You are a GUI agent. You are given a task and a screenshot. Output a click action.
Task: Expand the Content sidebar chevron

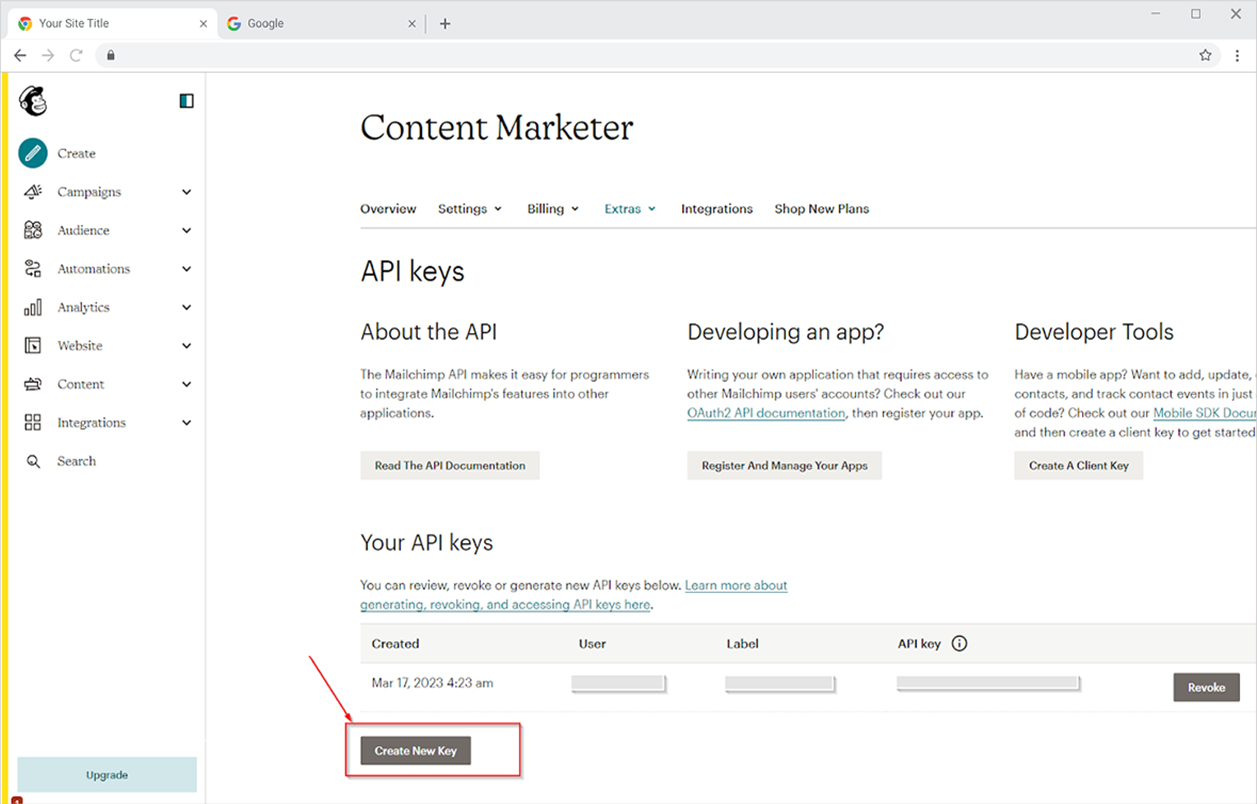coord(187,384)
